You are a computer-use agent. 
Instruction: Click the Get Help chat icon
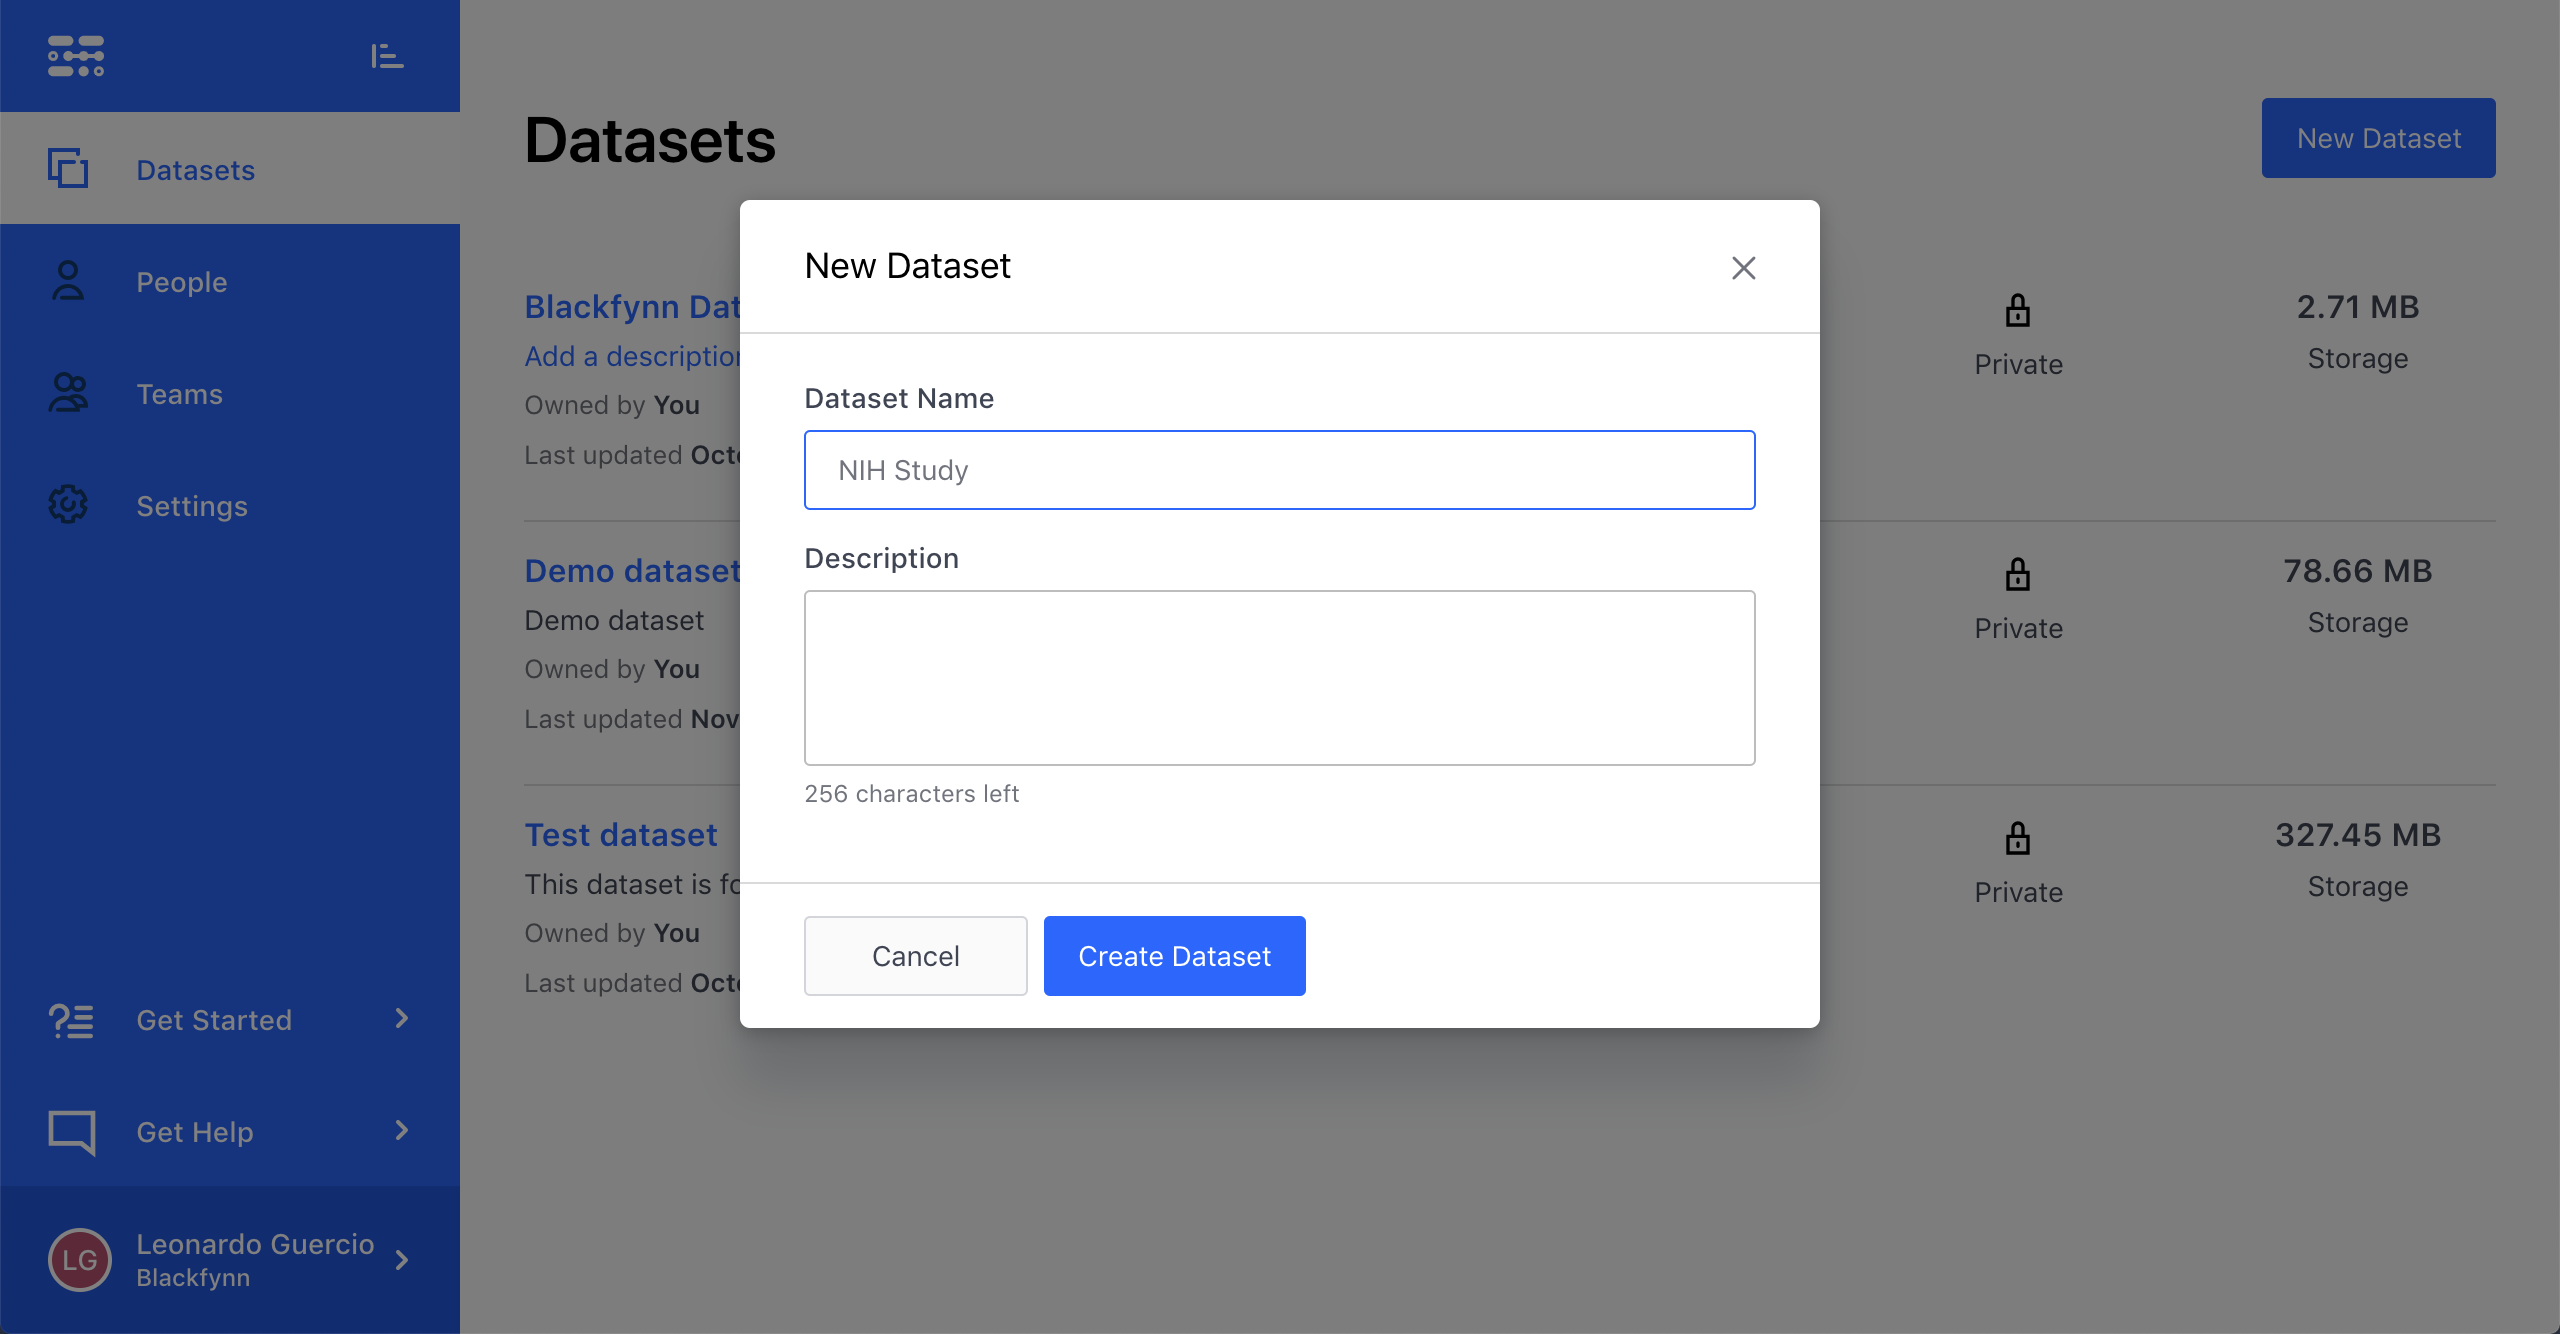pyautogui.click(x=71, y=1132)
